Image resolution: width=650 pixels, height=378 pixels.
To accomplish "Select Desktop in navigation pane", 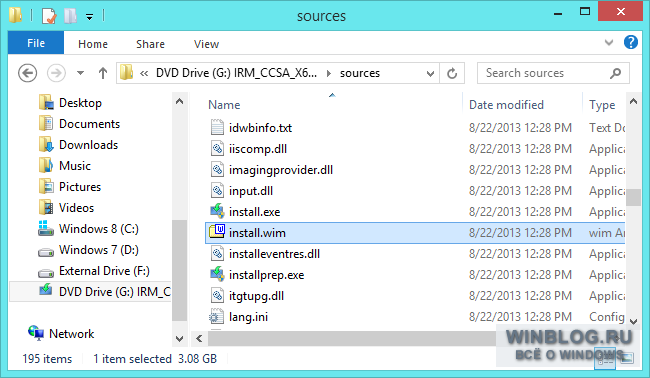I will pos(80,103).
